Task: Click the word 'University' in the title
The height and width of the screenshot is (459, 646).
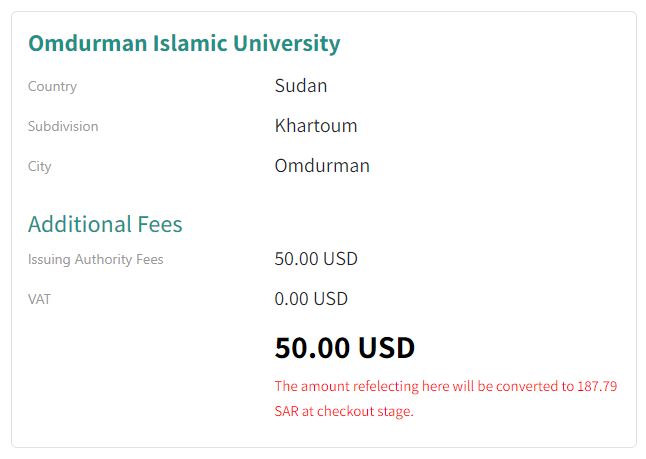Action: click(286, 43)
